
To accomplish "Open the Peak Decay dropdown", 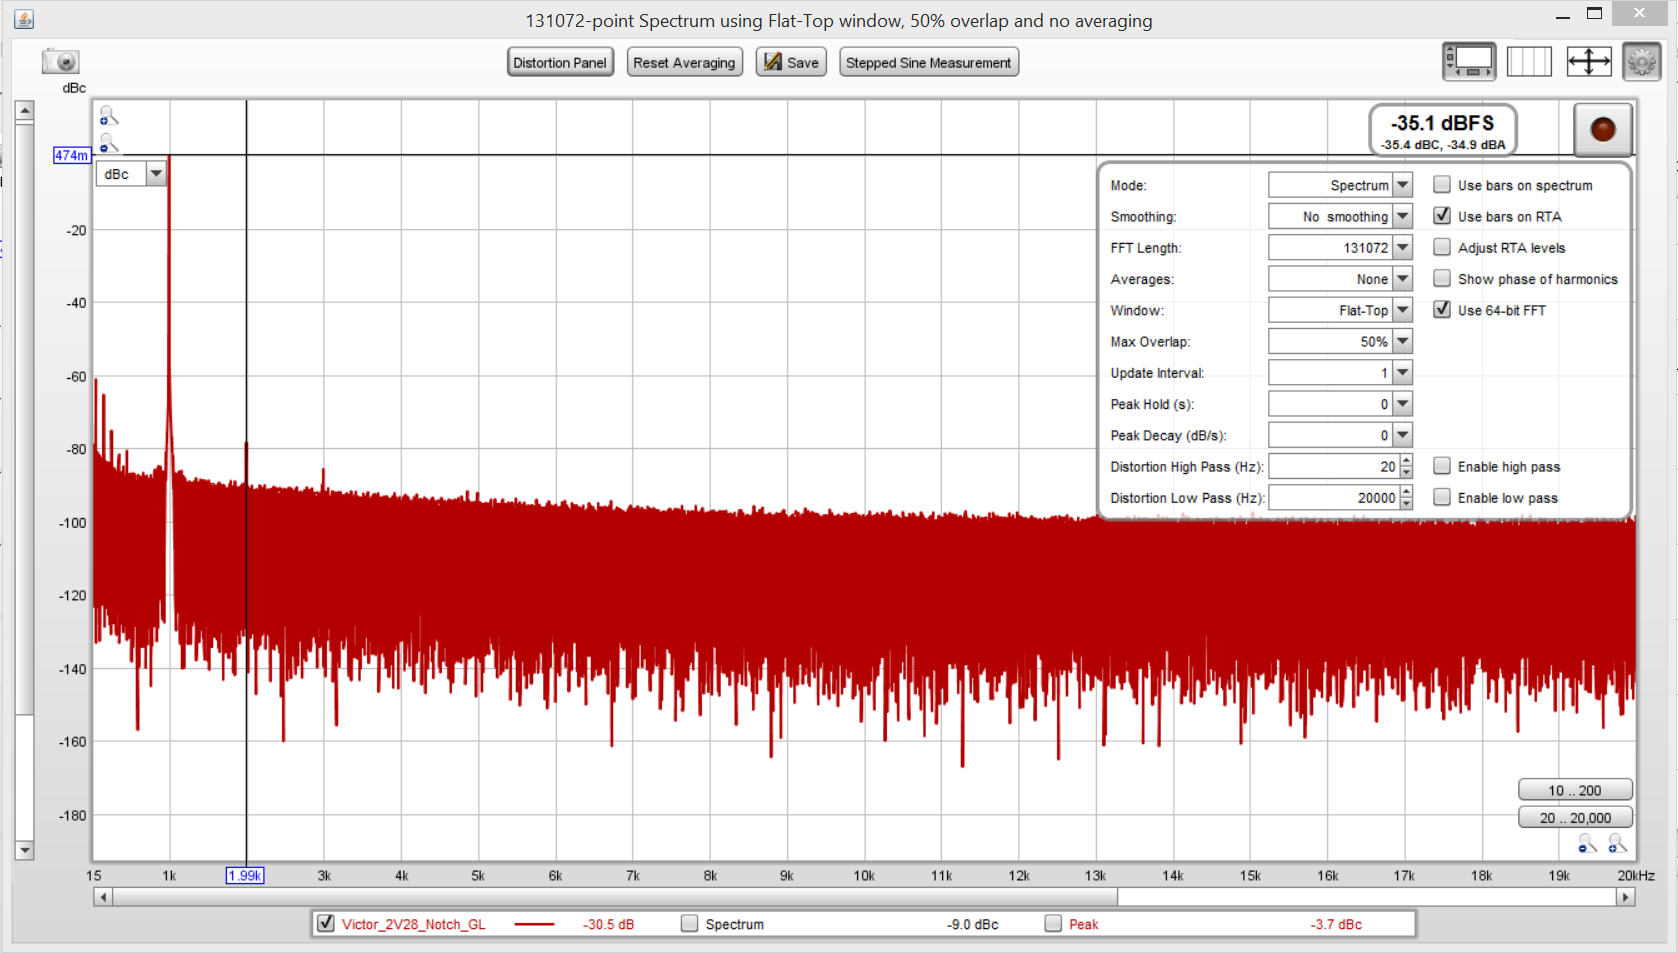I will tap(1402, 435).
